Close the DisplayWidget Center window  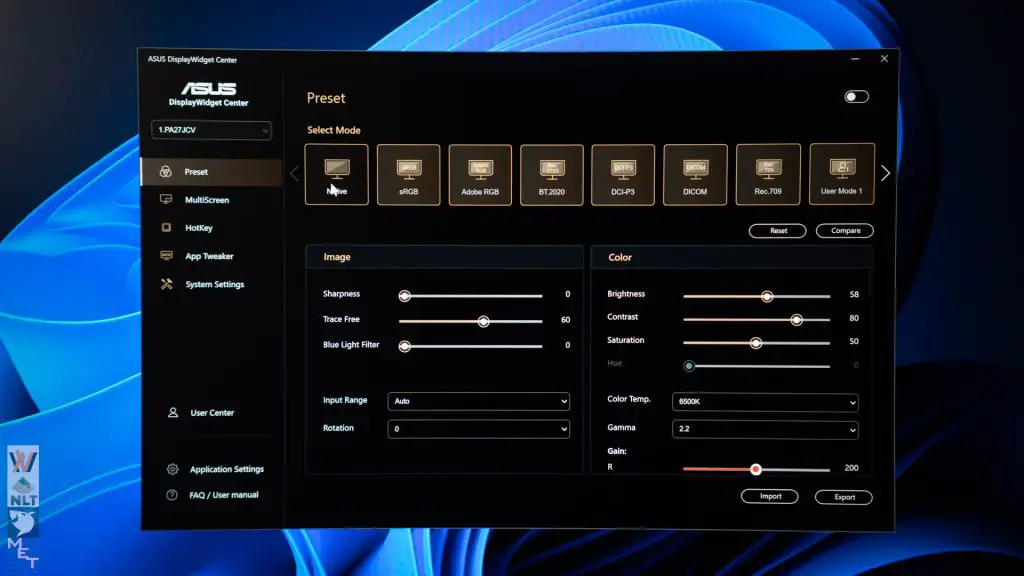884,59
